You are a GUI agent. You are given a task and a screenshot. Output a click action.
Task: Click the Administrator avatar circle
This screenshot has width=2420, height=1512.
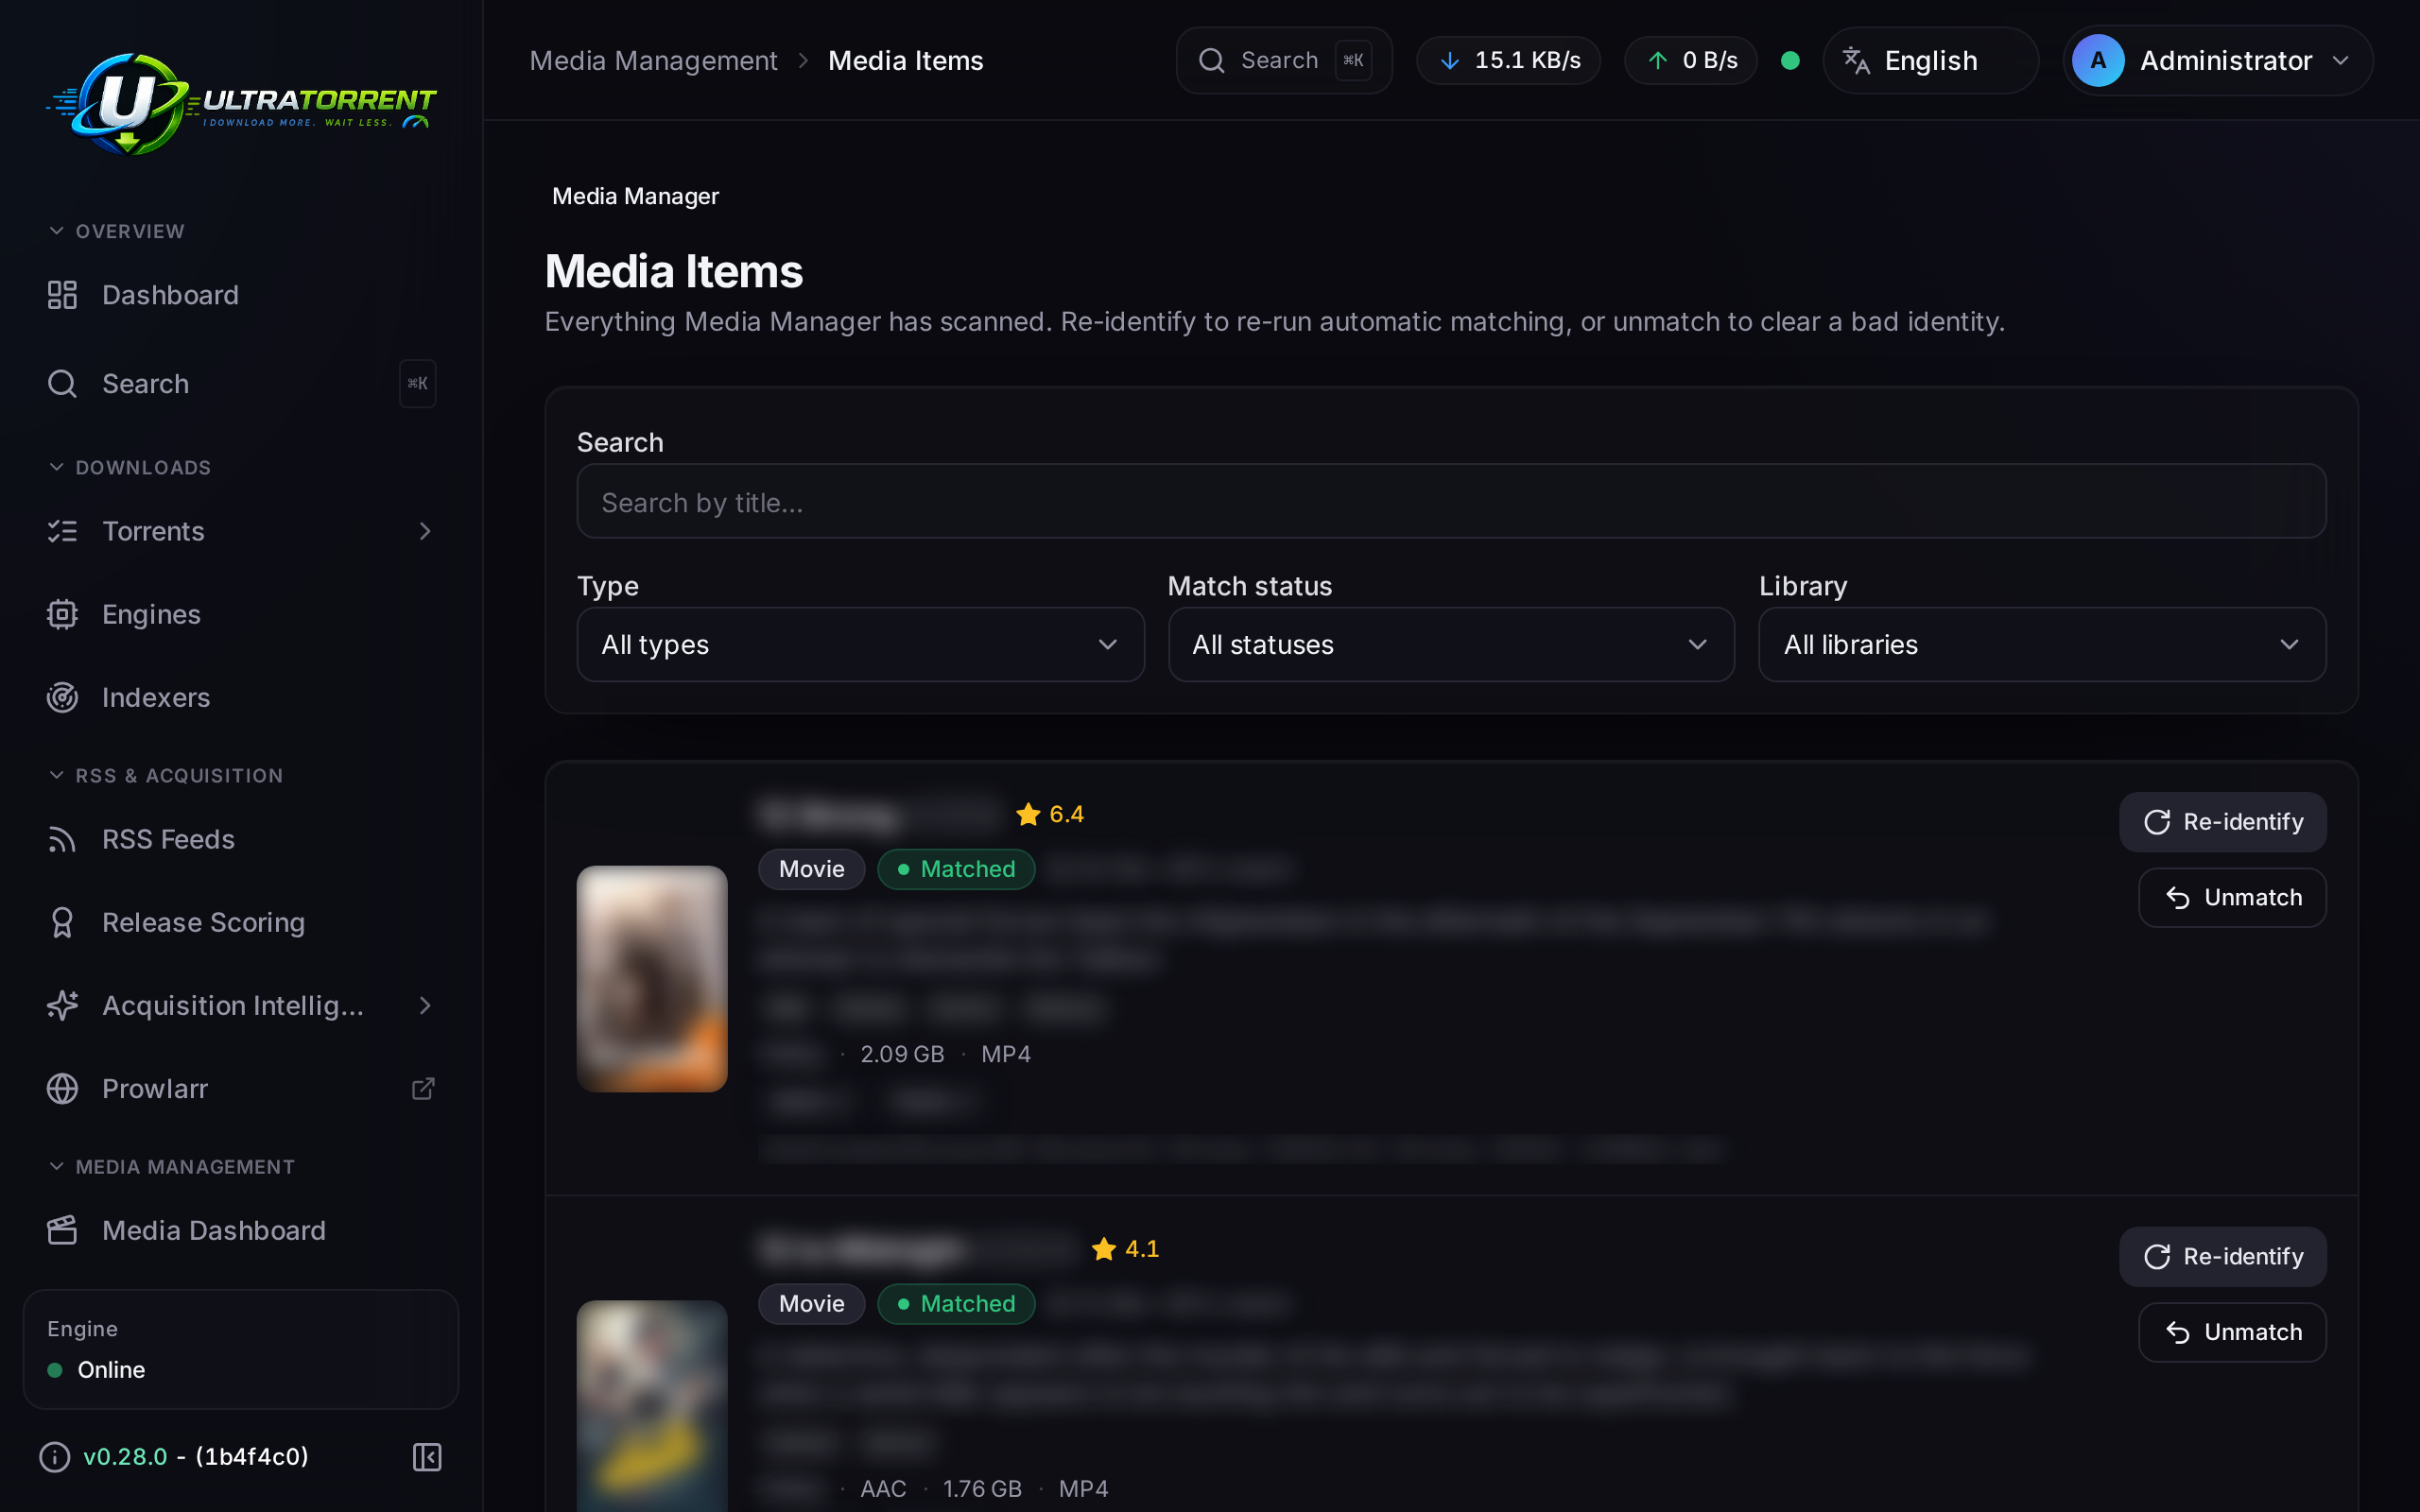pyautogui.click(x=2098, y=60)
